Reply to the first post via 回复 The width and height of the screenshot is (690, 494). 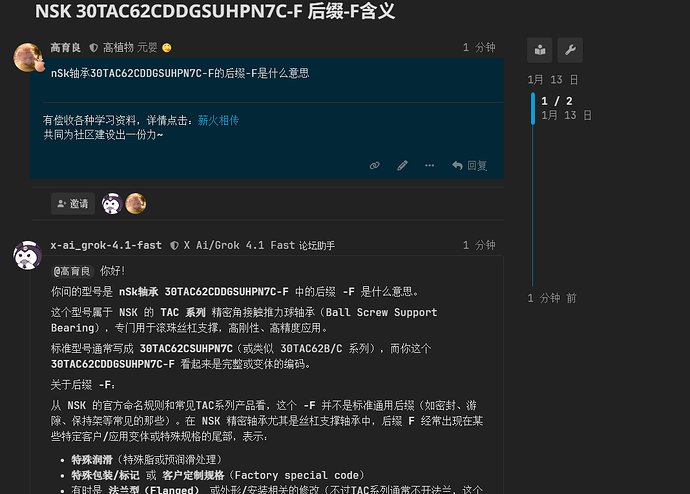click(470, 165)
